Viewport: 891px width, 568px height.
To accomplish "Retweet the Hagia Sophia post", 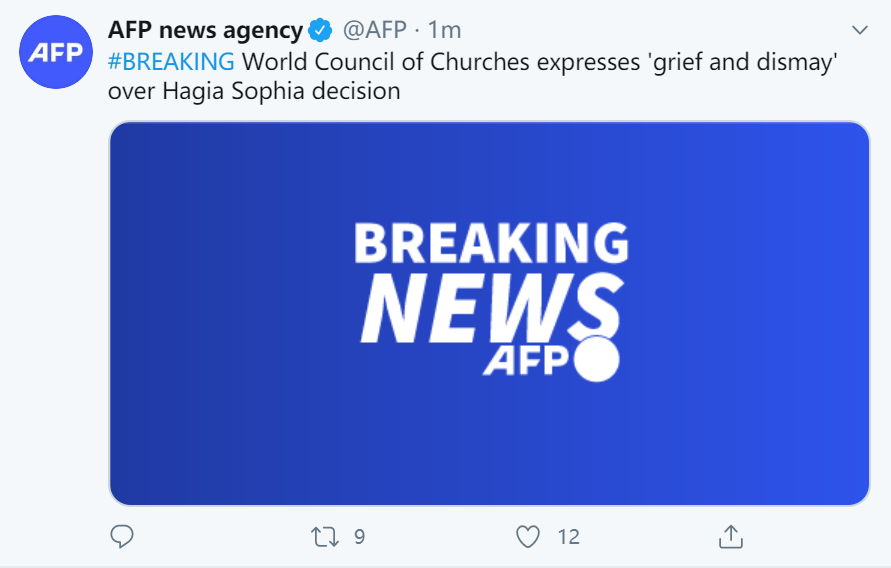I will (x=325, y=537).
